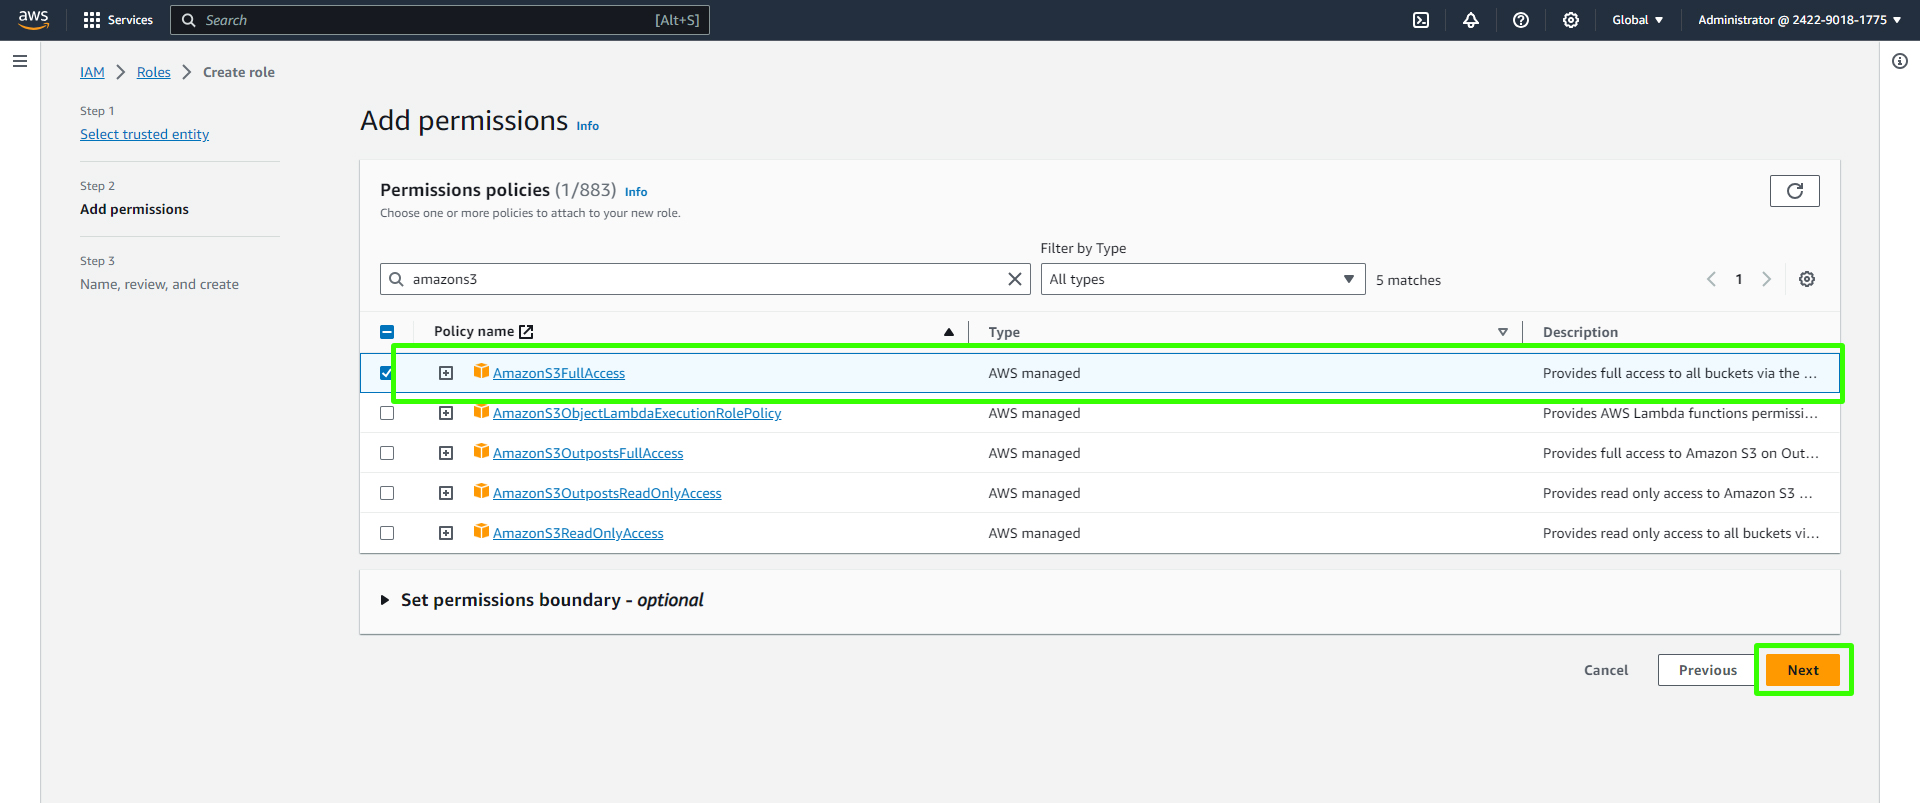Open the AmazonS3ObjectLambdaExecutionRolePolicy link
This screenshot has height=803, width=1920.
point(637,413)
